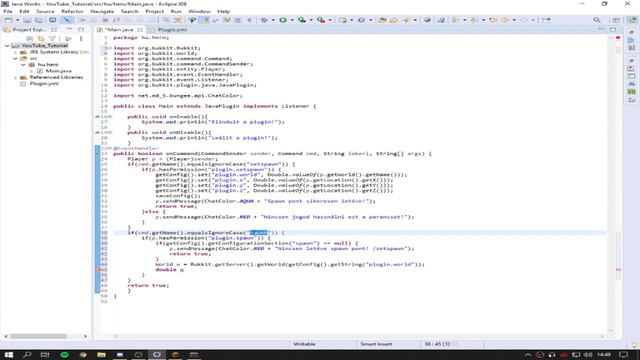Open the Source menu
640x360 pixels.
pyautogui.click(x=45, y=11)
